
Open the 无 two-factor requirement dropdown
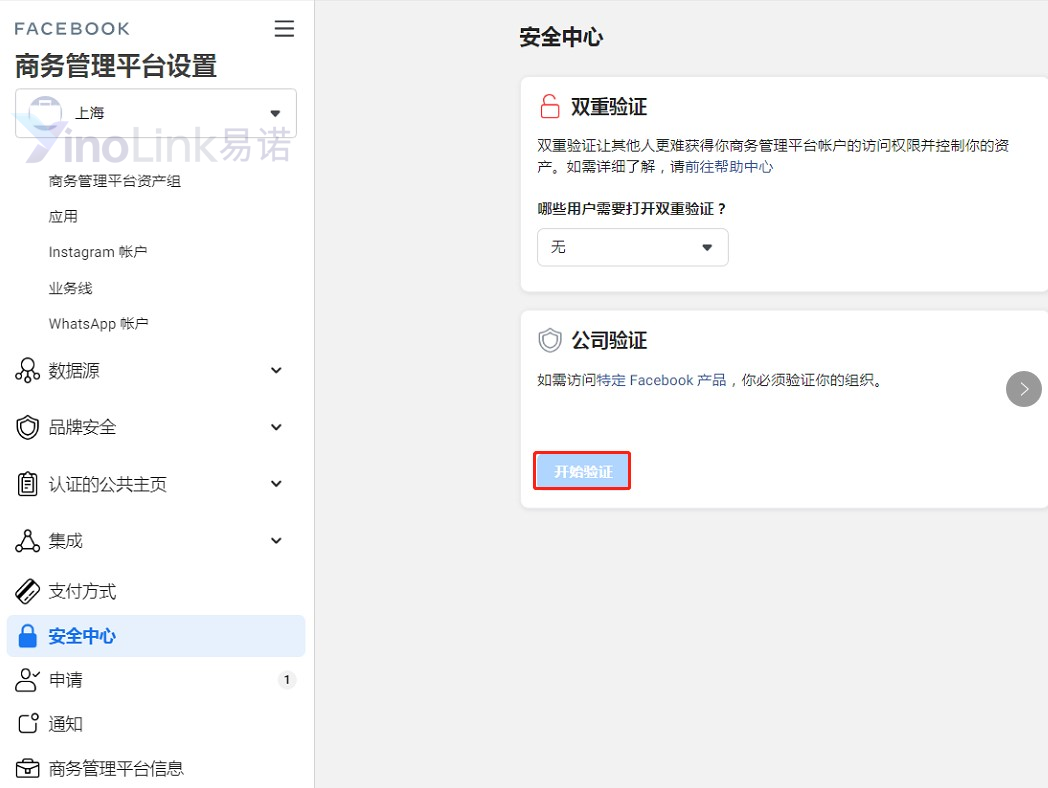tap(632, 247)
